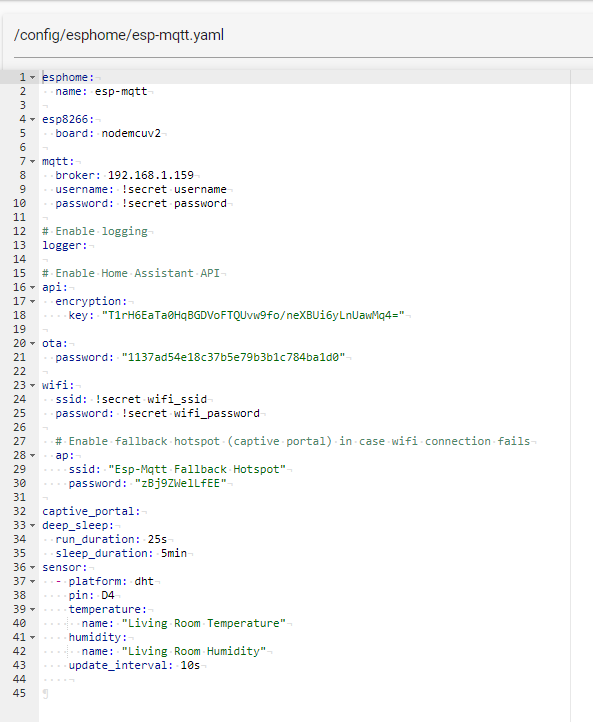593x722 pixels.
Task: Place cursor in the ota password value
Action: (233, 357)
